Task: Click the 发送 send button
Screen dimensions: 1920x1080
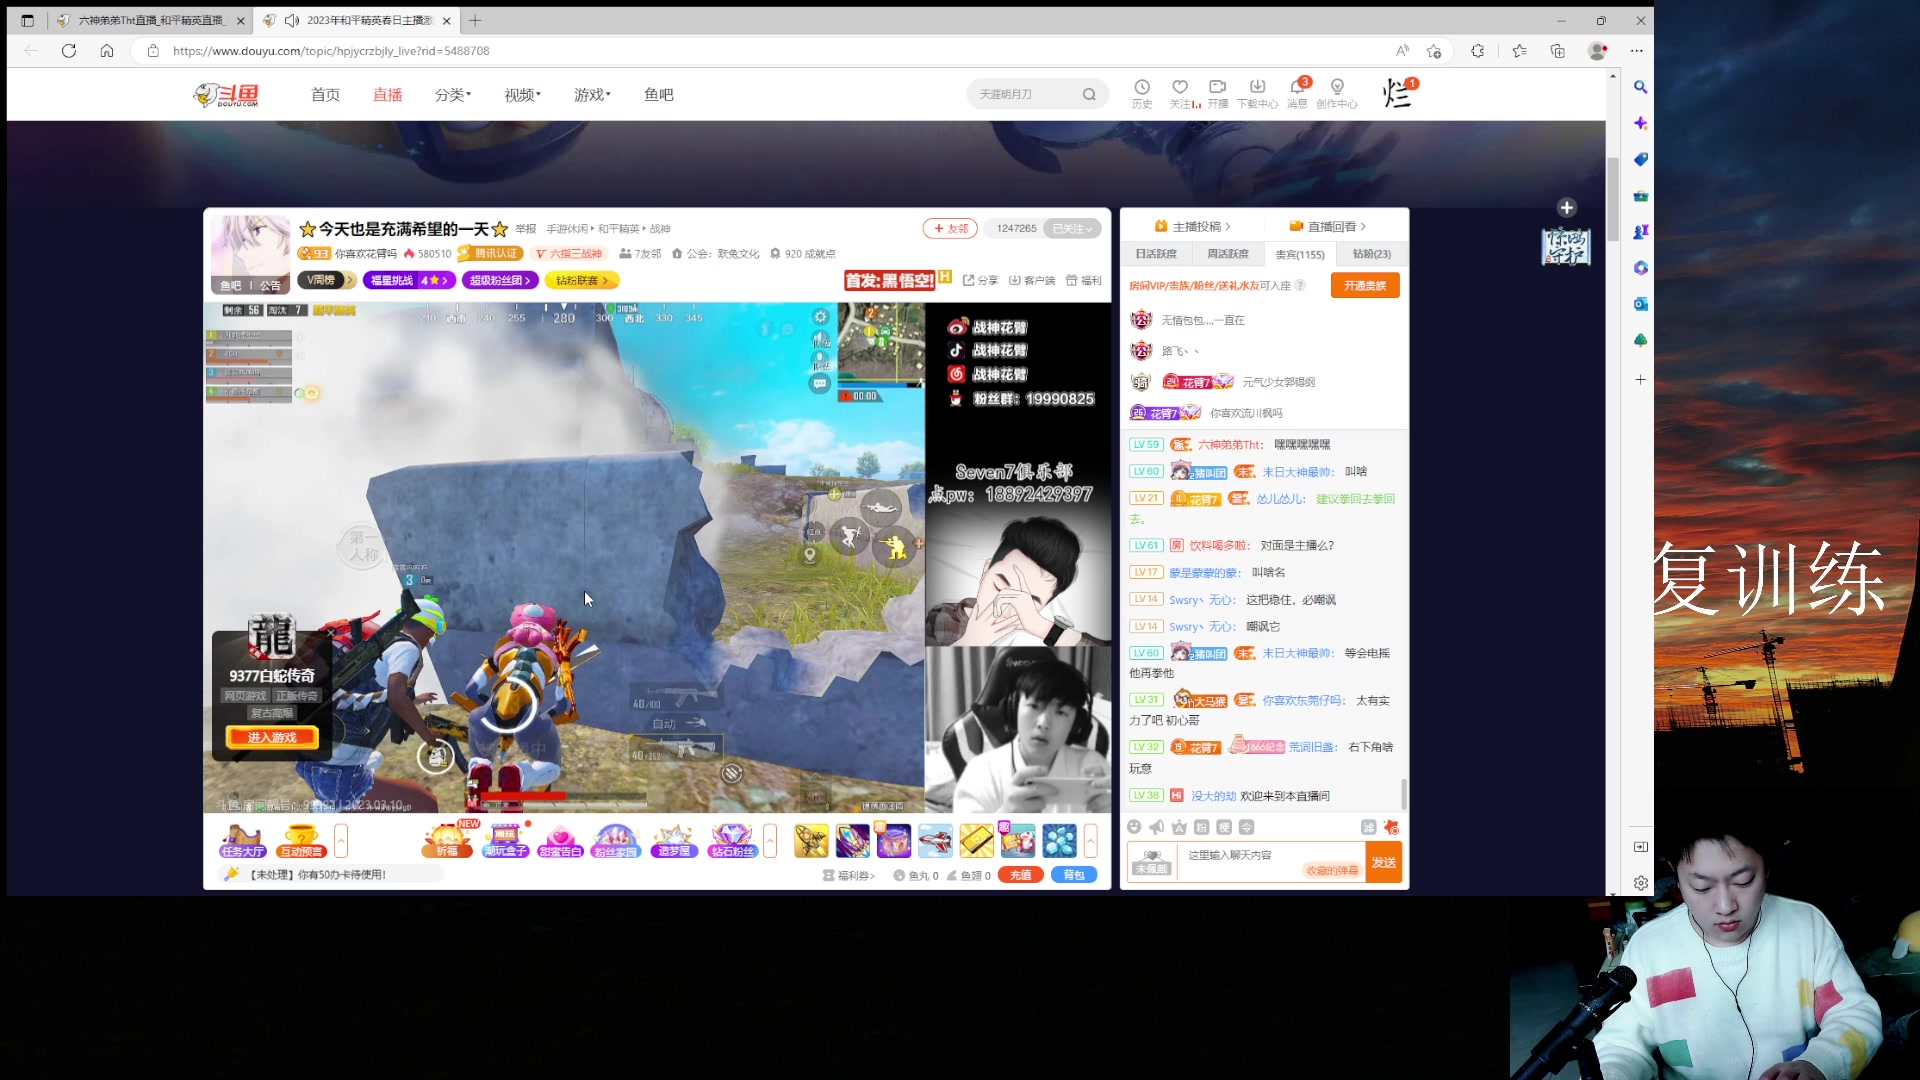Action: [1384, 862]
